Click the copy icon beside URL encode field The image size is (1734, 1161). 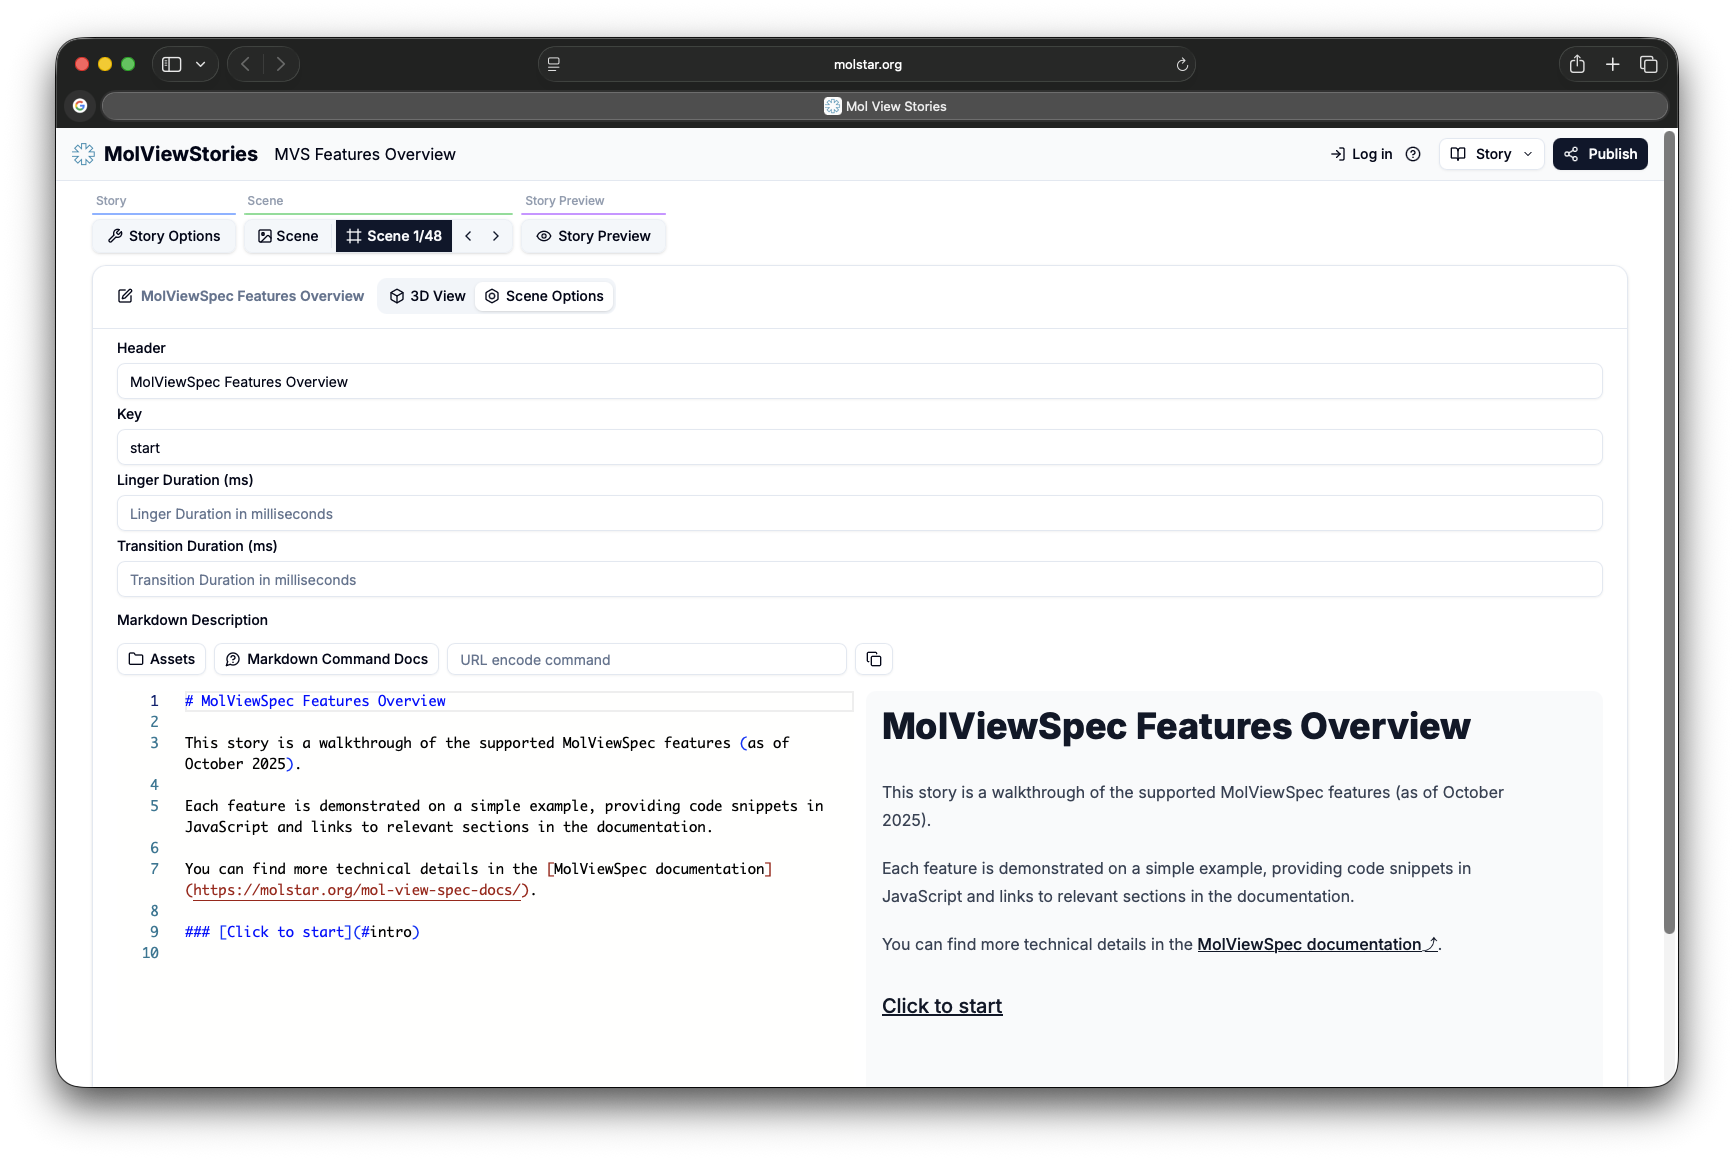[873, 659]
